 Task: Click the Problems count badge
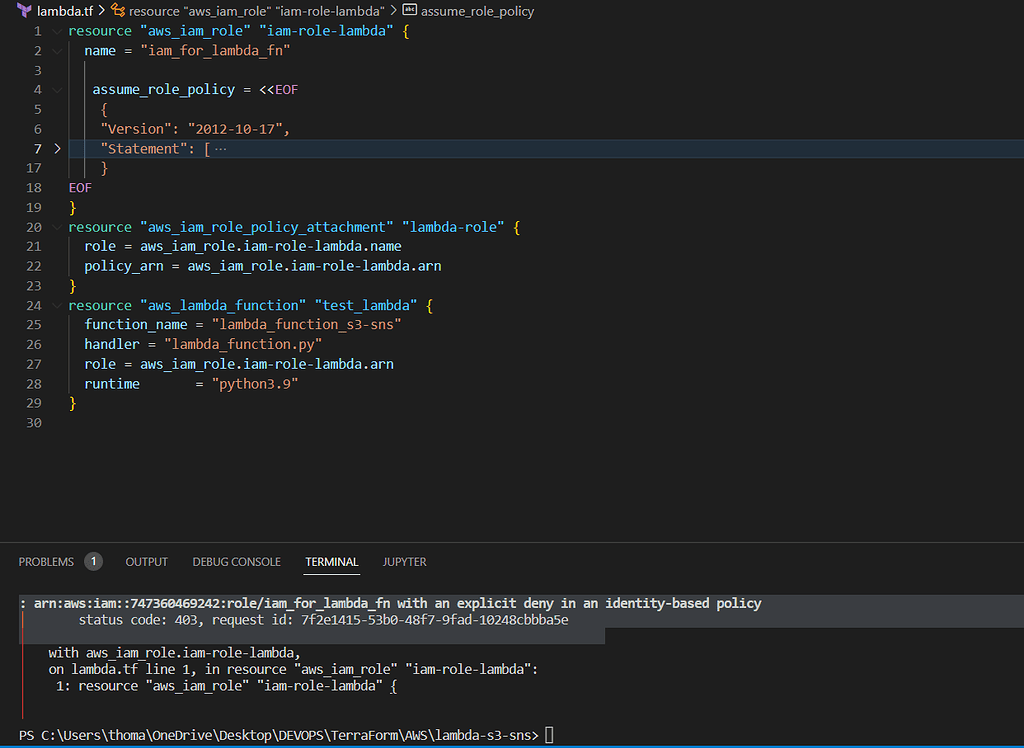(x=93, y=562)
